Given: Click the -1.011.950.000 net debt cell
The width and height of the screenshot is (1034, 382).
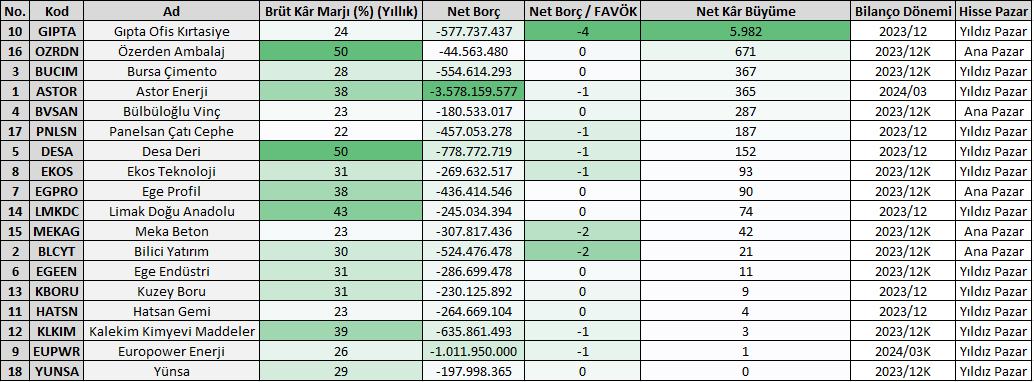Looking at the screenshot, I should [473, 351].
